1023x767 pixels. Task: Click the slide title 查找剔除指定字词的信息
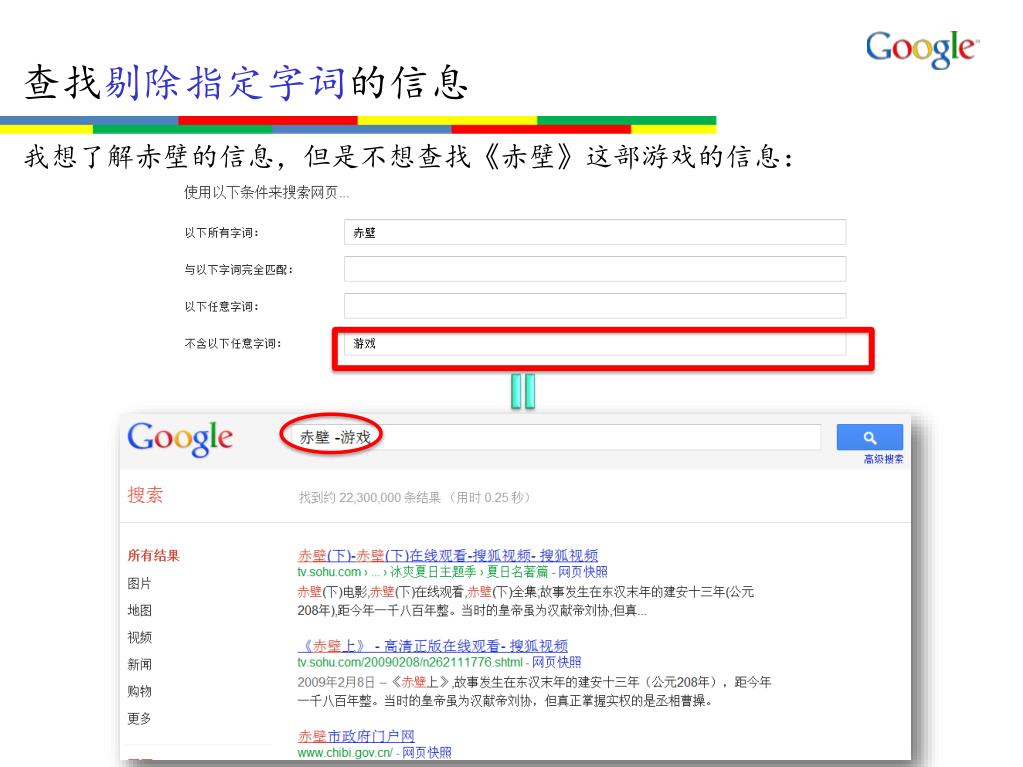[x=246, y=83]
